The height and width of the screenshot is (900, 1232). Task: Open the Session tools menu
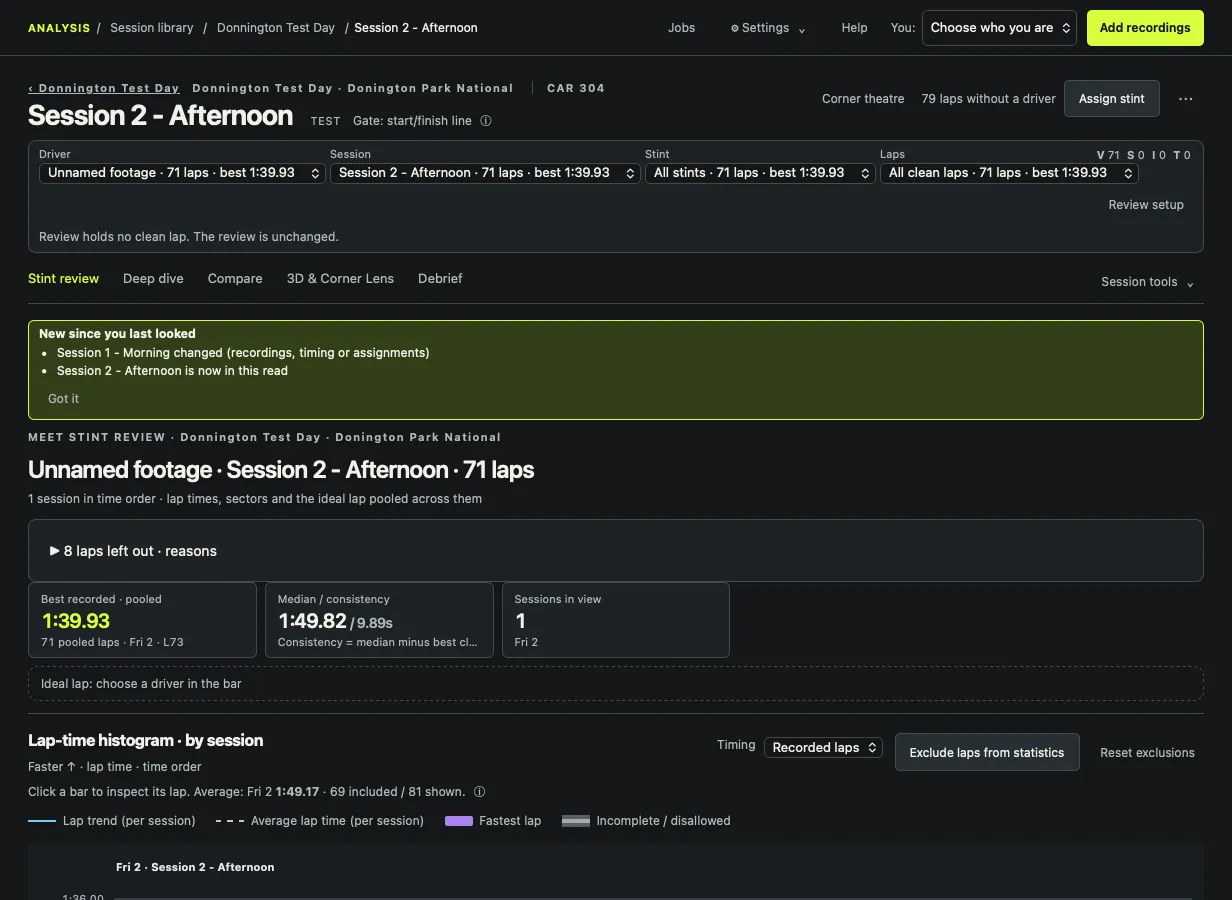[1147, 282]
